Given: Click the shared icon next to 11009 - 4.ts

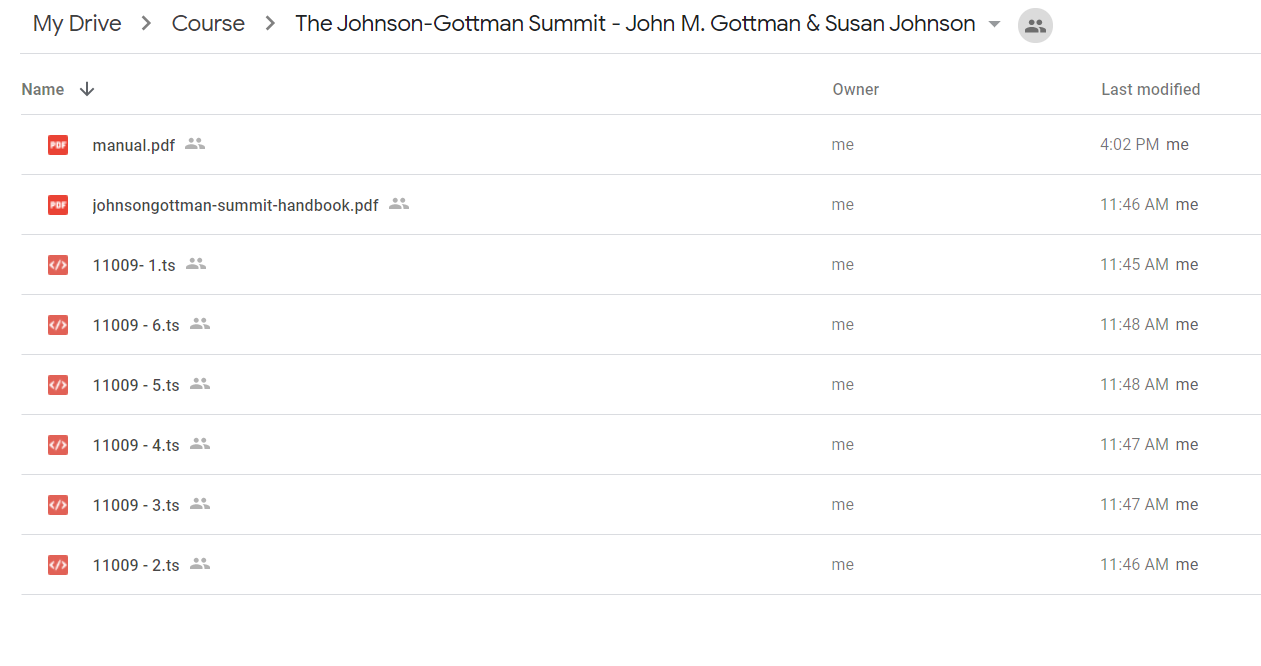Looking at the screenshot, I should (200, 444).
